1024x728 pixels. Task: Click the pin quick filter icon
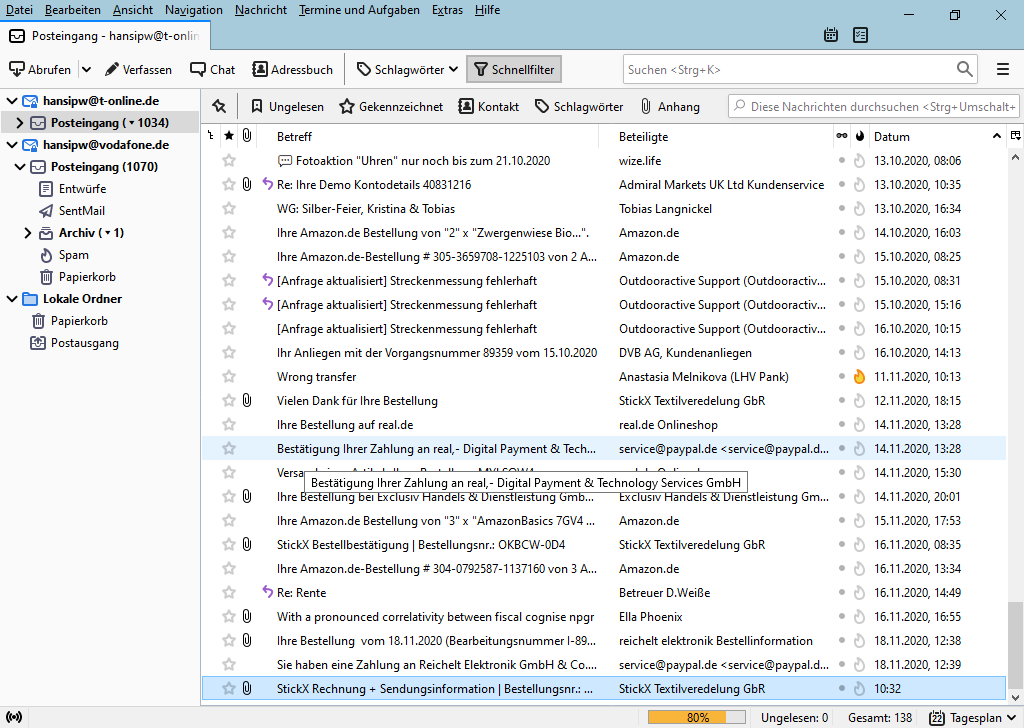pos(219,106)
